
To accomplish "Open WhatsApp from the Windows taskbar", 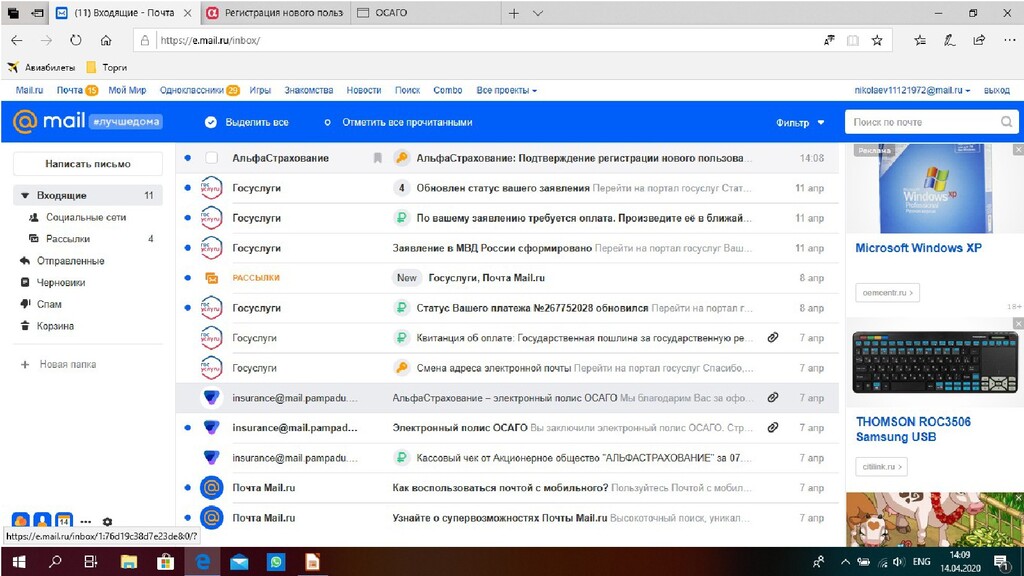I will [276, 562].
